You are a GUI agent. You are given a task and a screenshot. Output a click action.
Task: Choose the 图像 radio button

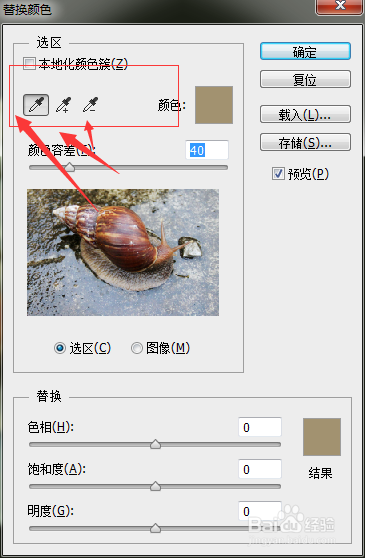click(x=137, y=348)
